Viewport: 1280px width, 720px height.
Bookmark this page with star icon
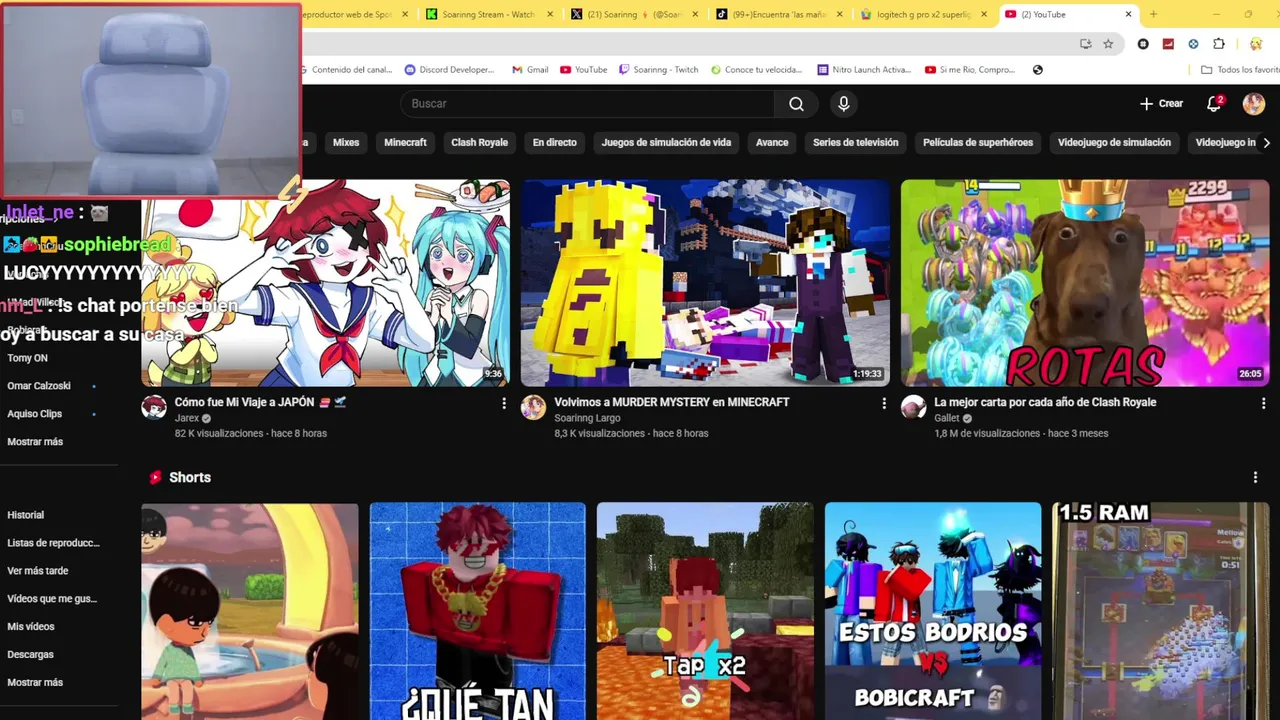1108,44
